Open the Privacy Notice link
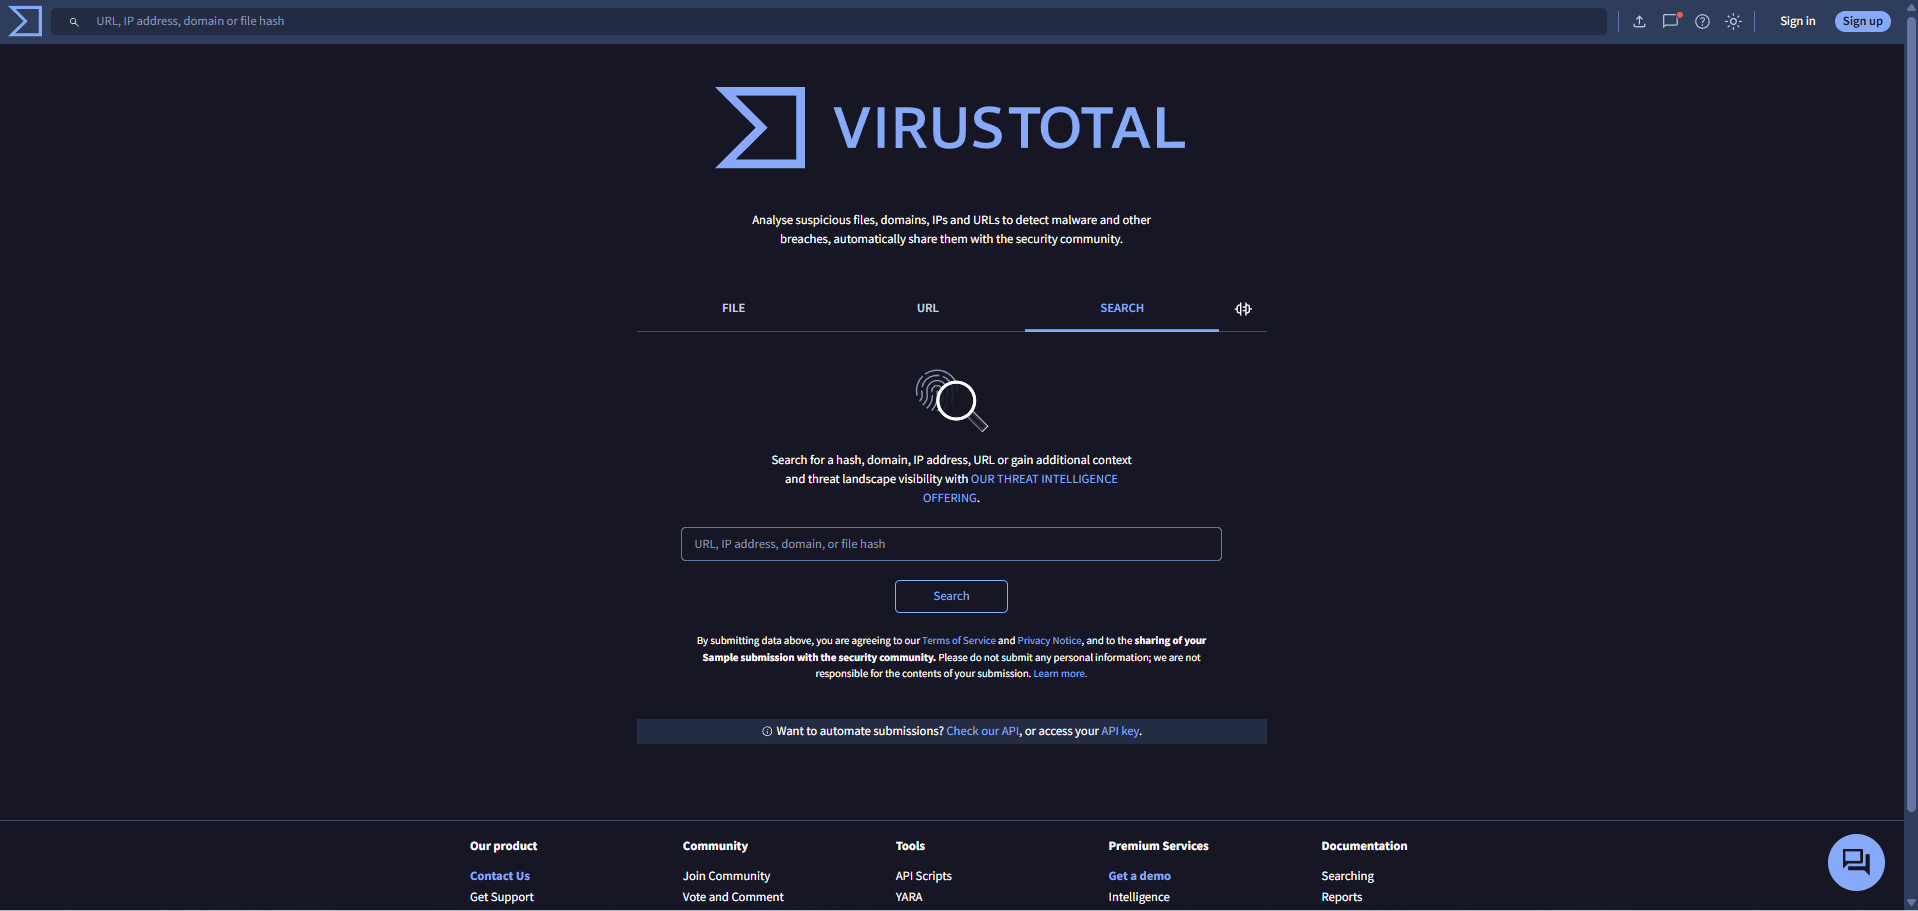Image resolution: width=1918 pixels, height=911 pixels. point(1050,641)
